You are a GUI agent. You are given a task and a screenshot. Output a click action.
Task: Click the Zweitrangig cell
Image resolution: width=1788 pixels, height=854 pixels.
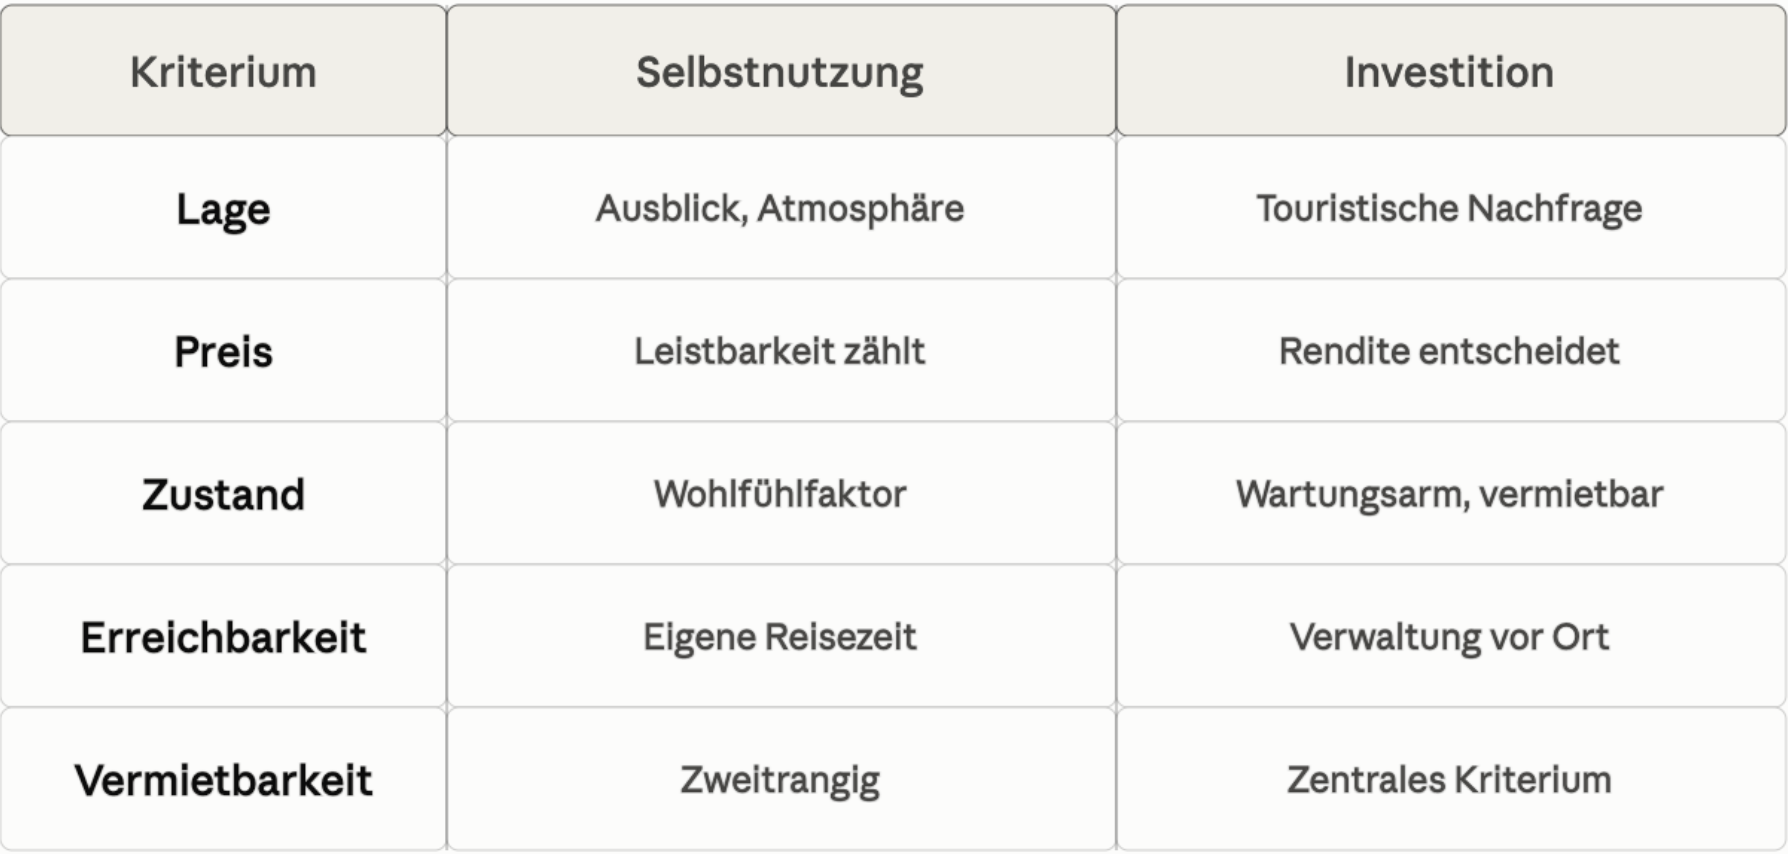tap(780, 780)
